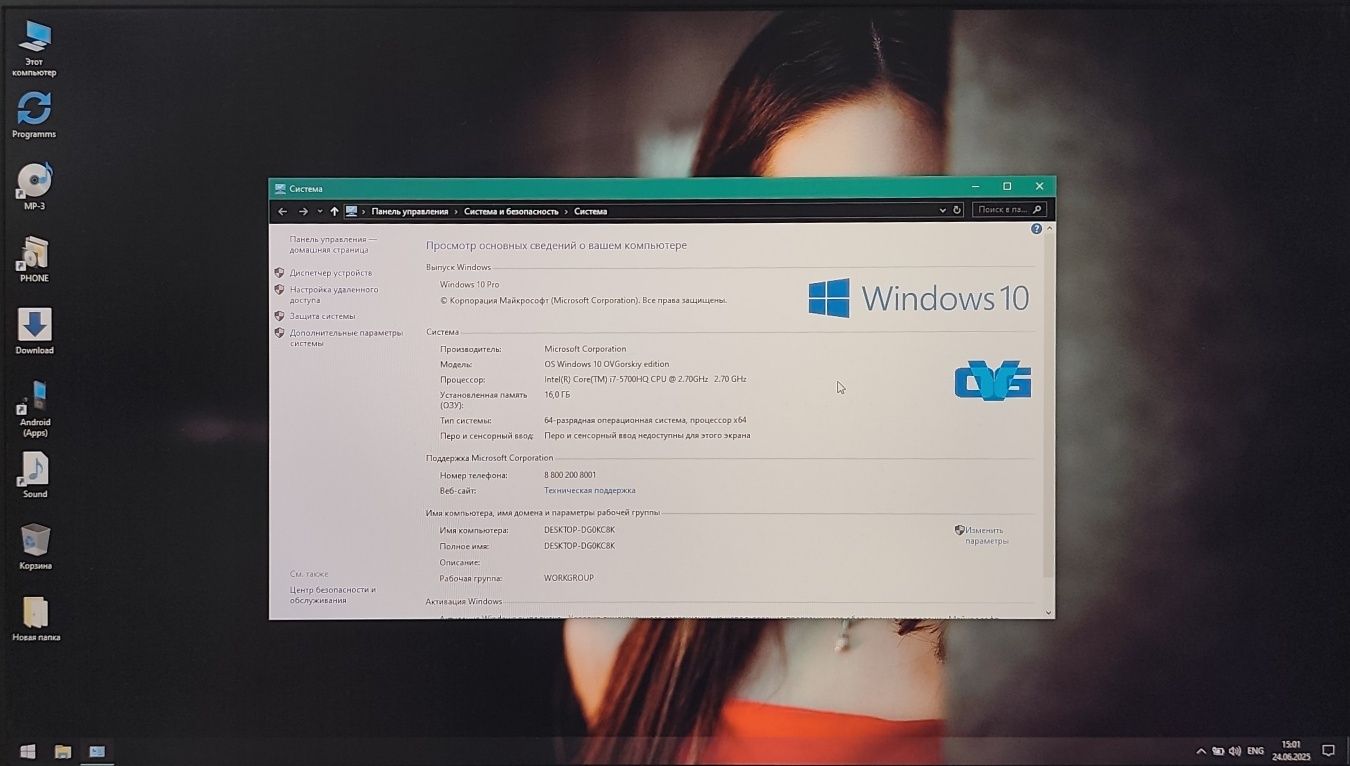The height and width of the screenshot is (766, 1350).
Task: Select the MP-3 desktop shortcut
Action: pyautogui.click(x=34, y=187)
